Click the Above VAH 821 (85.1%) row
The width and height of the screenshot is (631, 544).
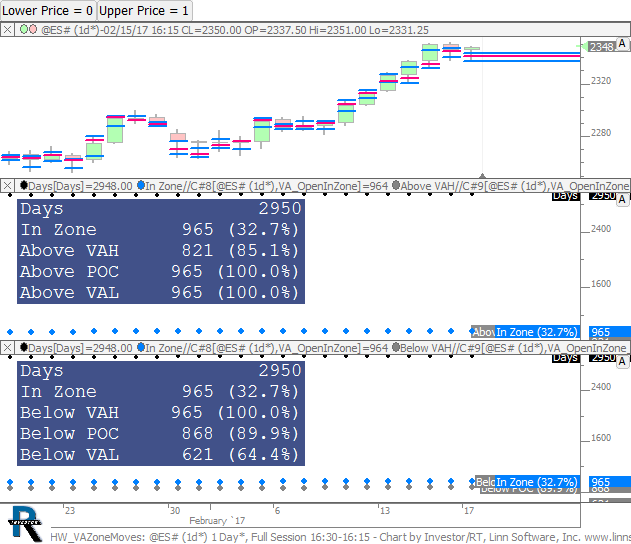click(x=161, y=251)
